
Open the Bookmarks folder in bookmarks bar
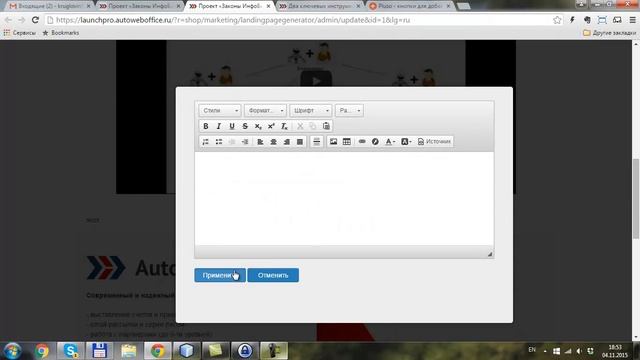click(61, 33)
